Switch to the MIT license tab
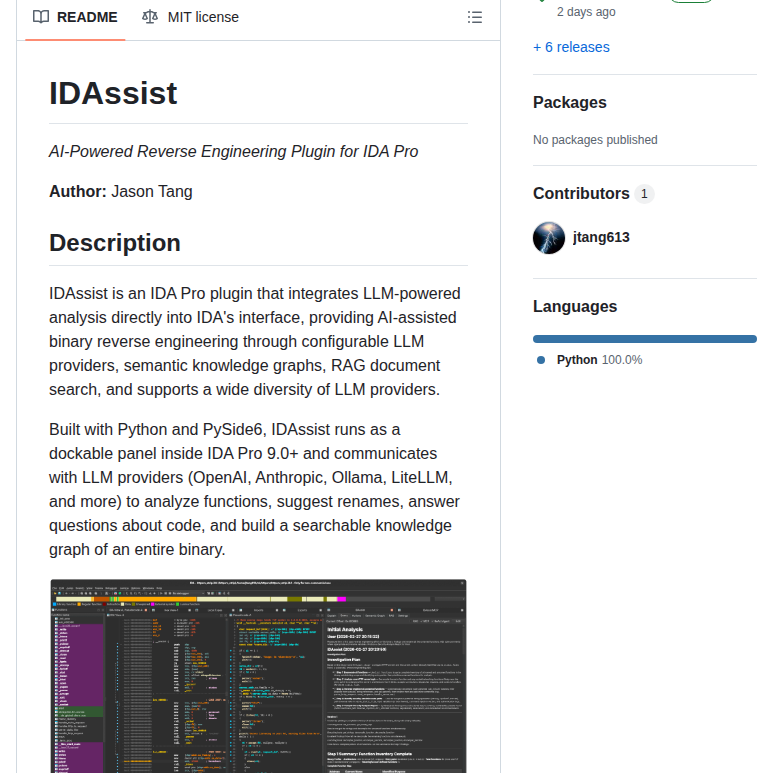This screenshot has height=773, width=781. (190, 17)
